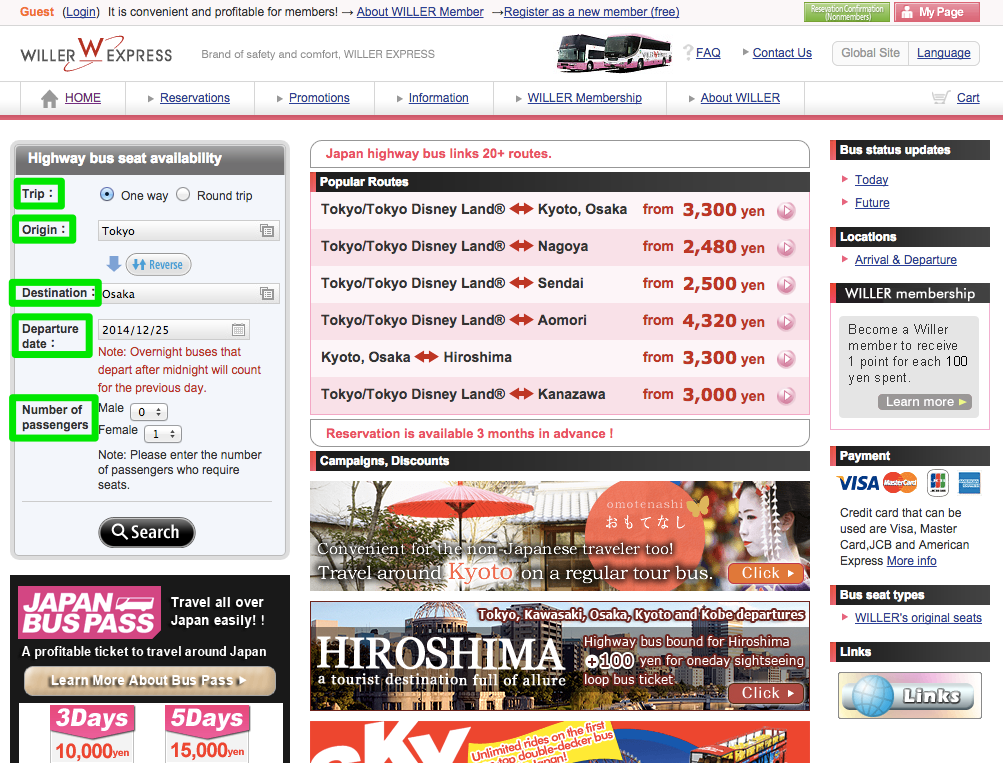Open the Male passenger count dropdown
The width and height of the screenshot is (1003, 763).
coord(151,412)
